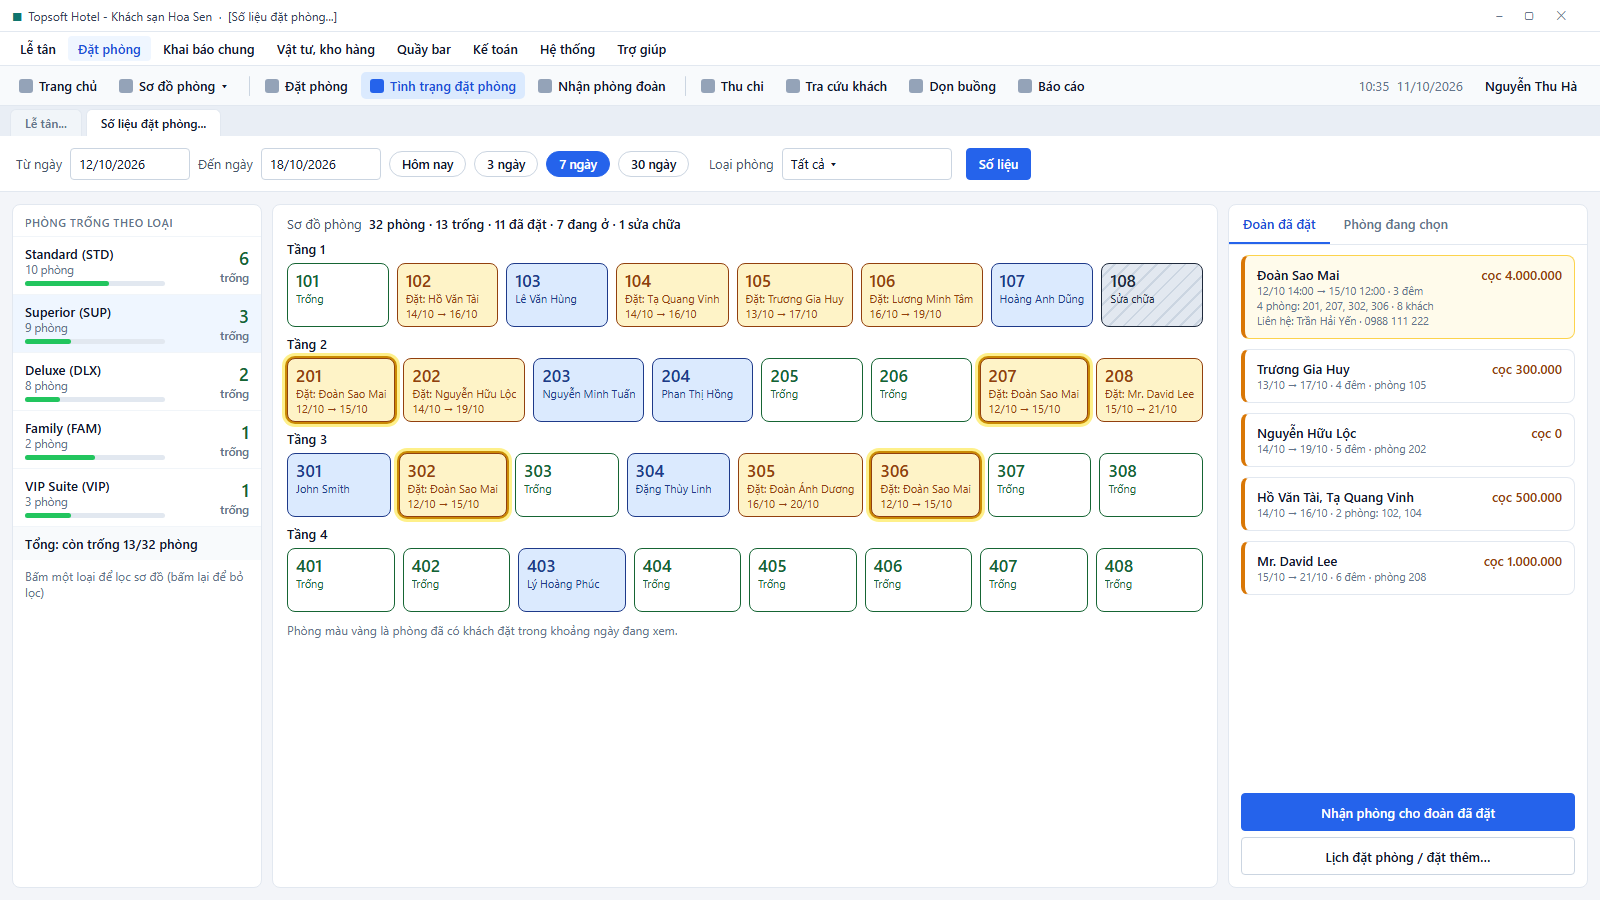
Task: Open the Khai báo chung menu
Action: pos(209,49)
